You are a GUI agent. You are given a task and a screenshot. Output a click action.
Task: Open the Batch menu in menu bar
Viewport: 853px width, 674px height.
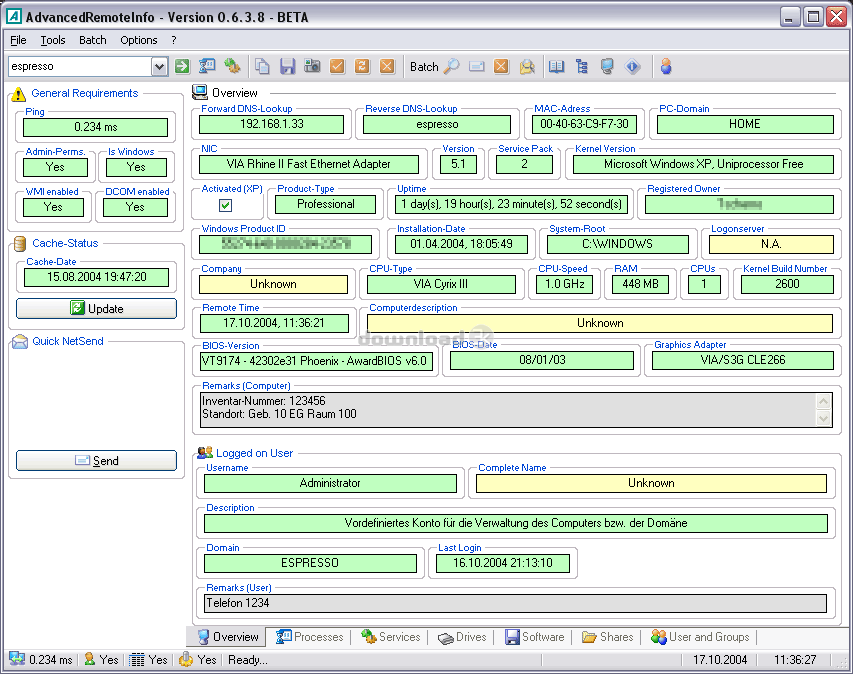92,40
